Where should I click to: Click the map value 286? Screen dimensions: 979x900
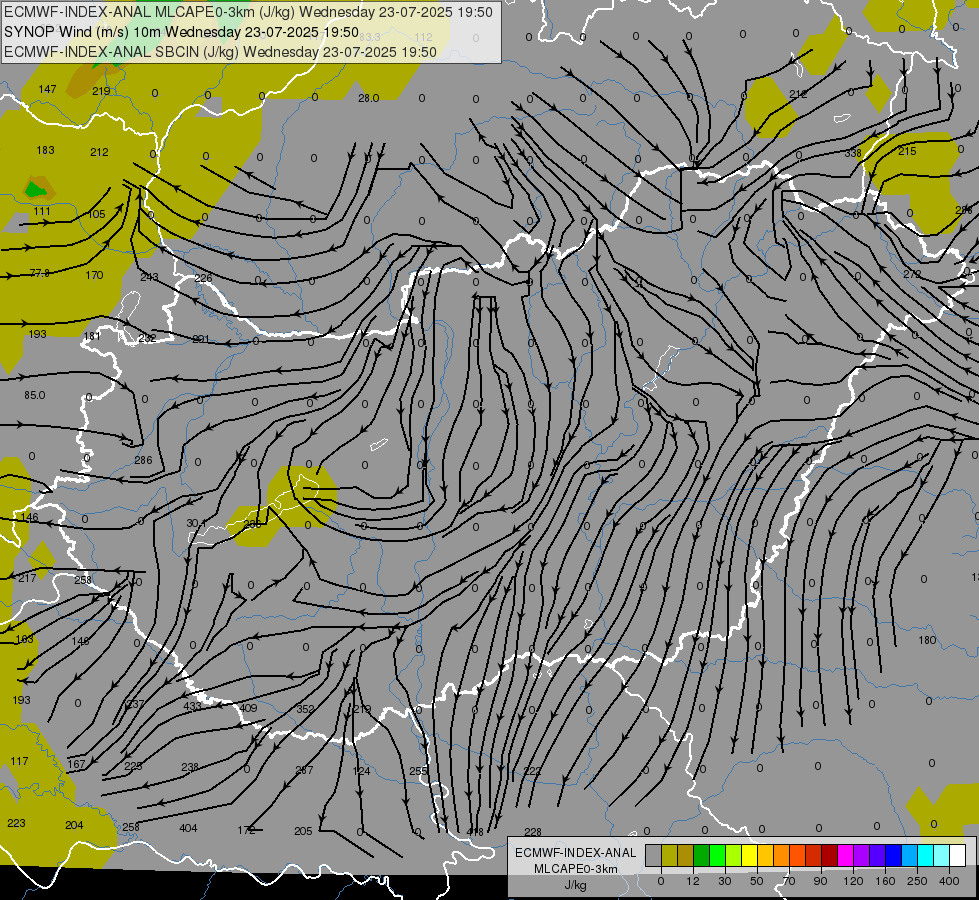[143, 460]
